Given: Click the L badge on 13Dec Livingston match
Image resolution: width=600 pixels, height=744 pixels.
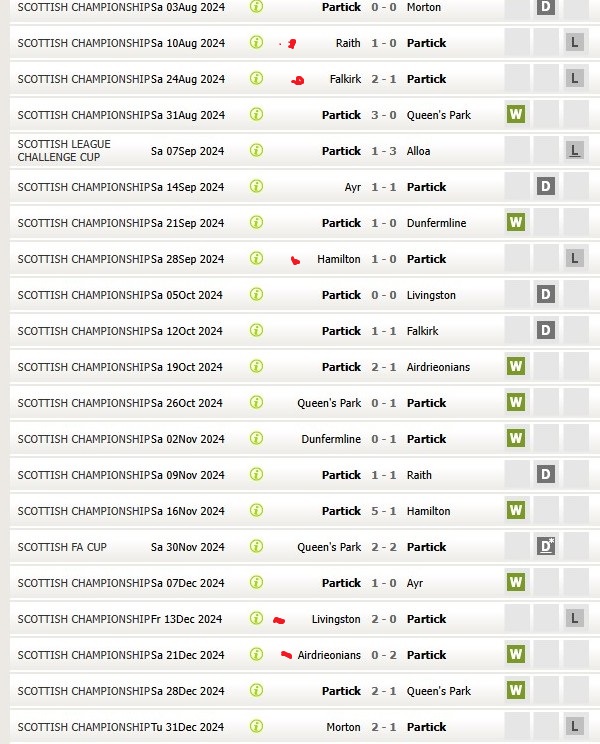Looking at the screenshot, I should click(x=574, y=619).
